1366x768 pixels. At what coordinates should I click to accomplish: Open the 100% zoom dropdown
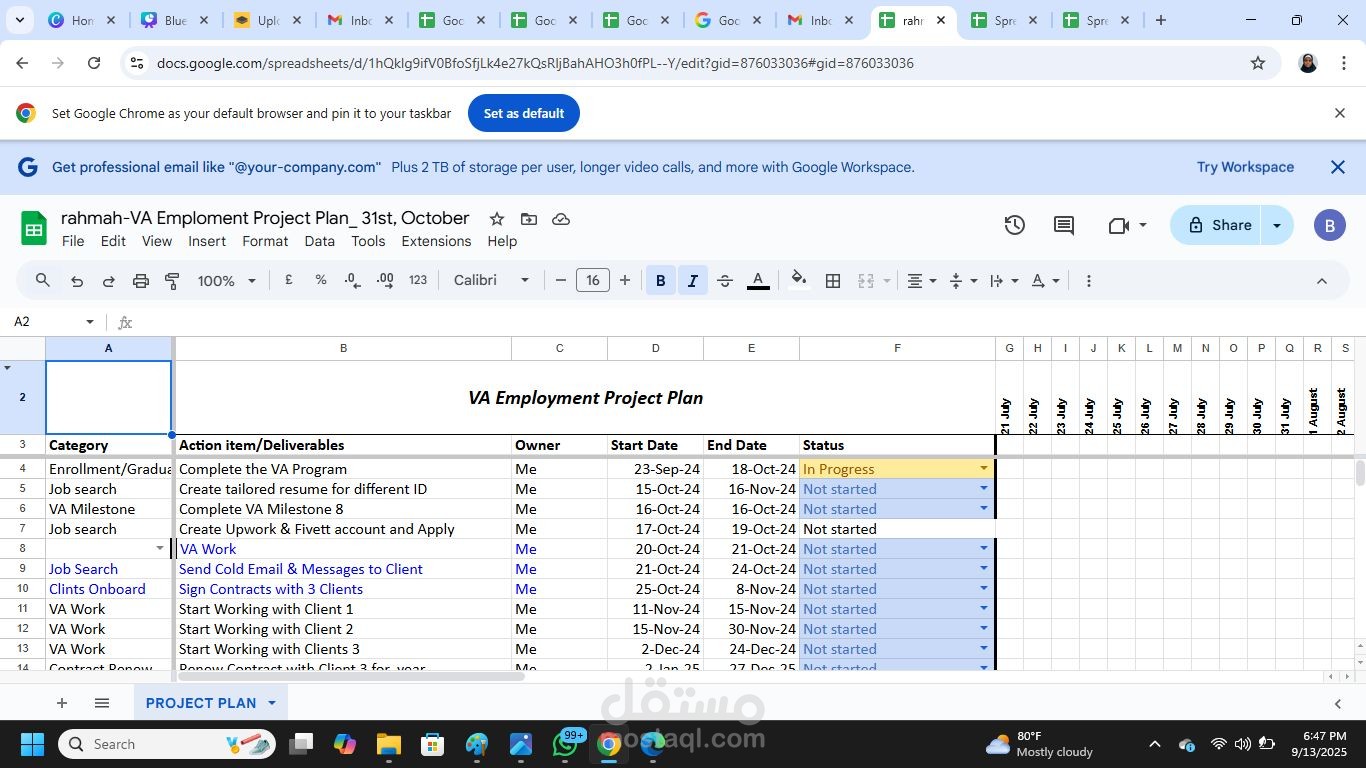pos(226,281)
